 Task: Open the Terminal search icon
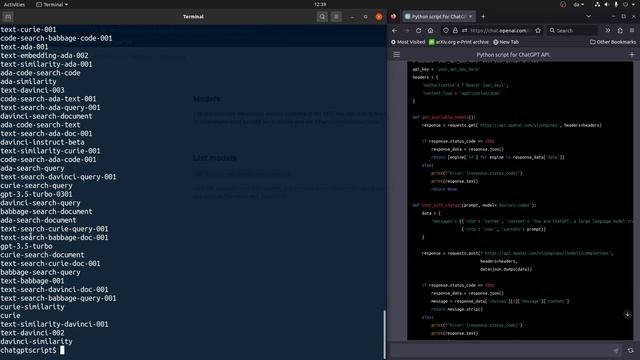(322, 17)
